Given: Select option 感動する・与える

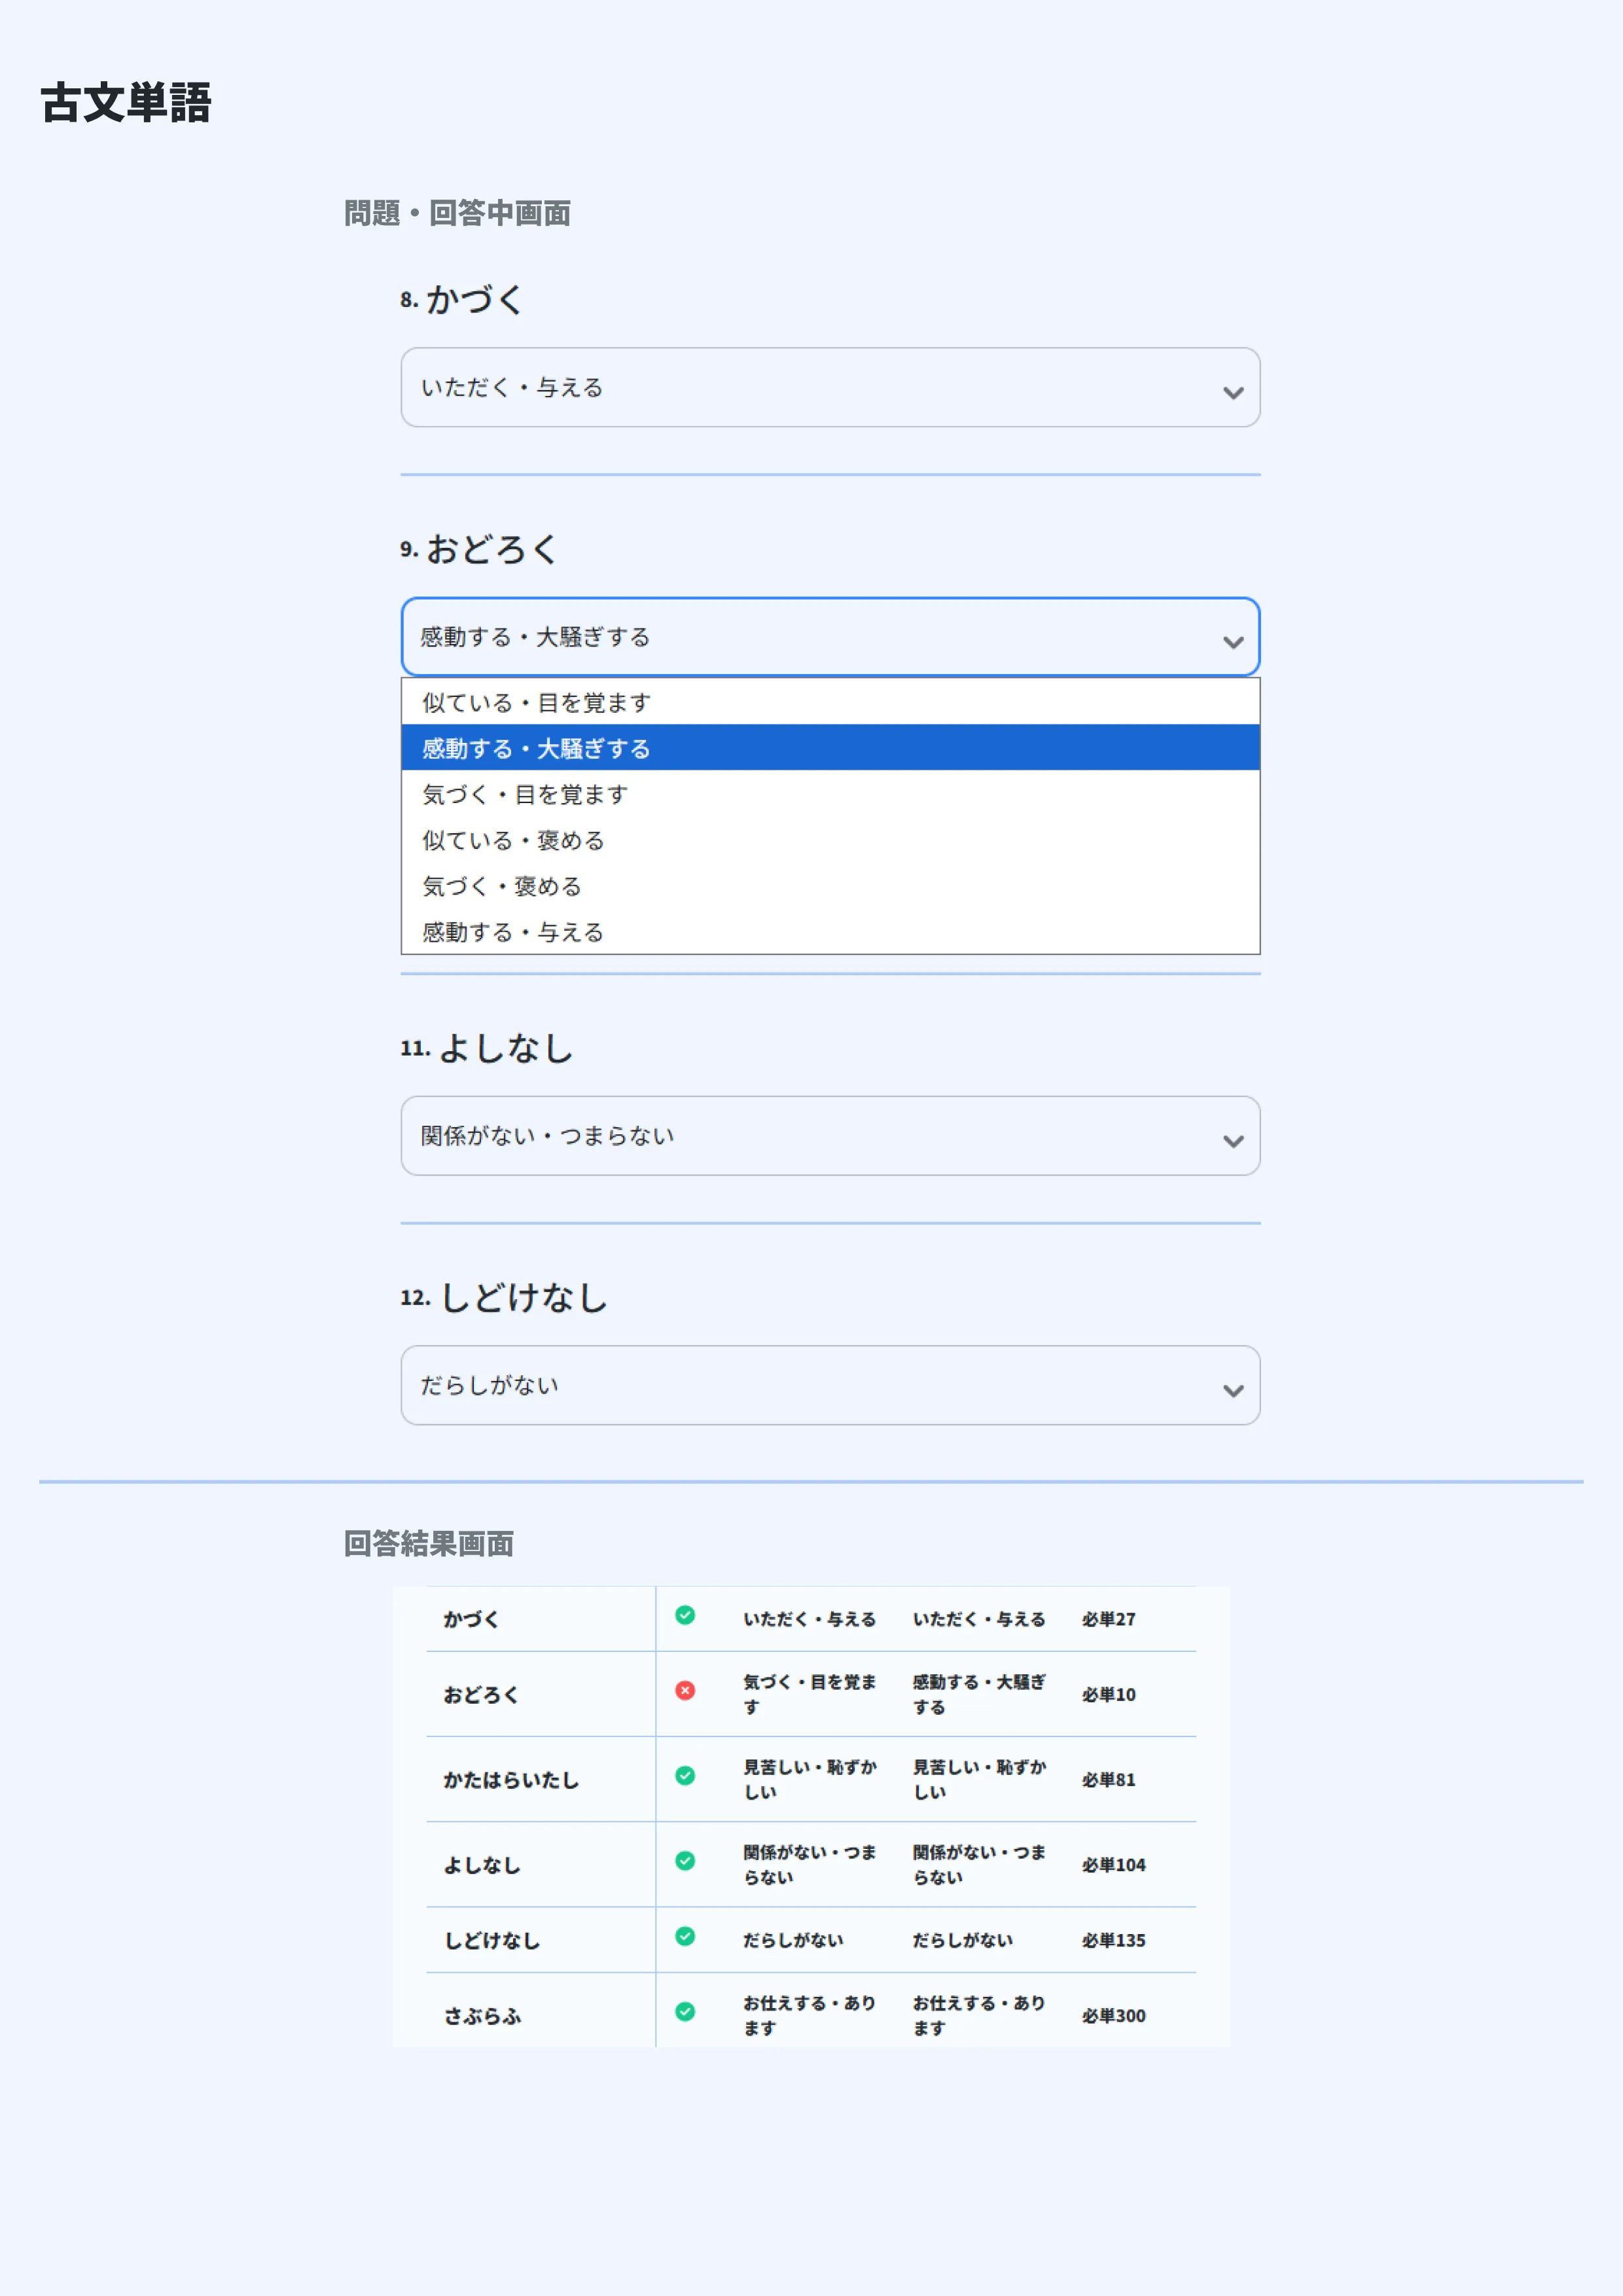Looking at the screenshot, I should tap(513, 932).
